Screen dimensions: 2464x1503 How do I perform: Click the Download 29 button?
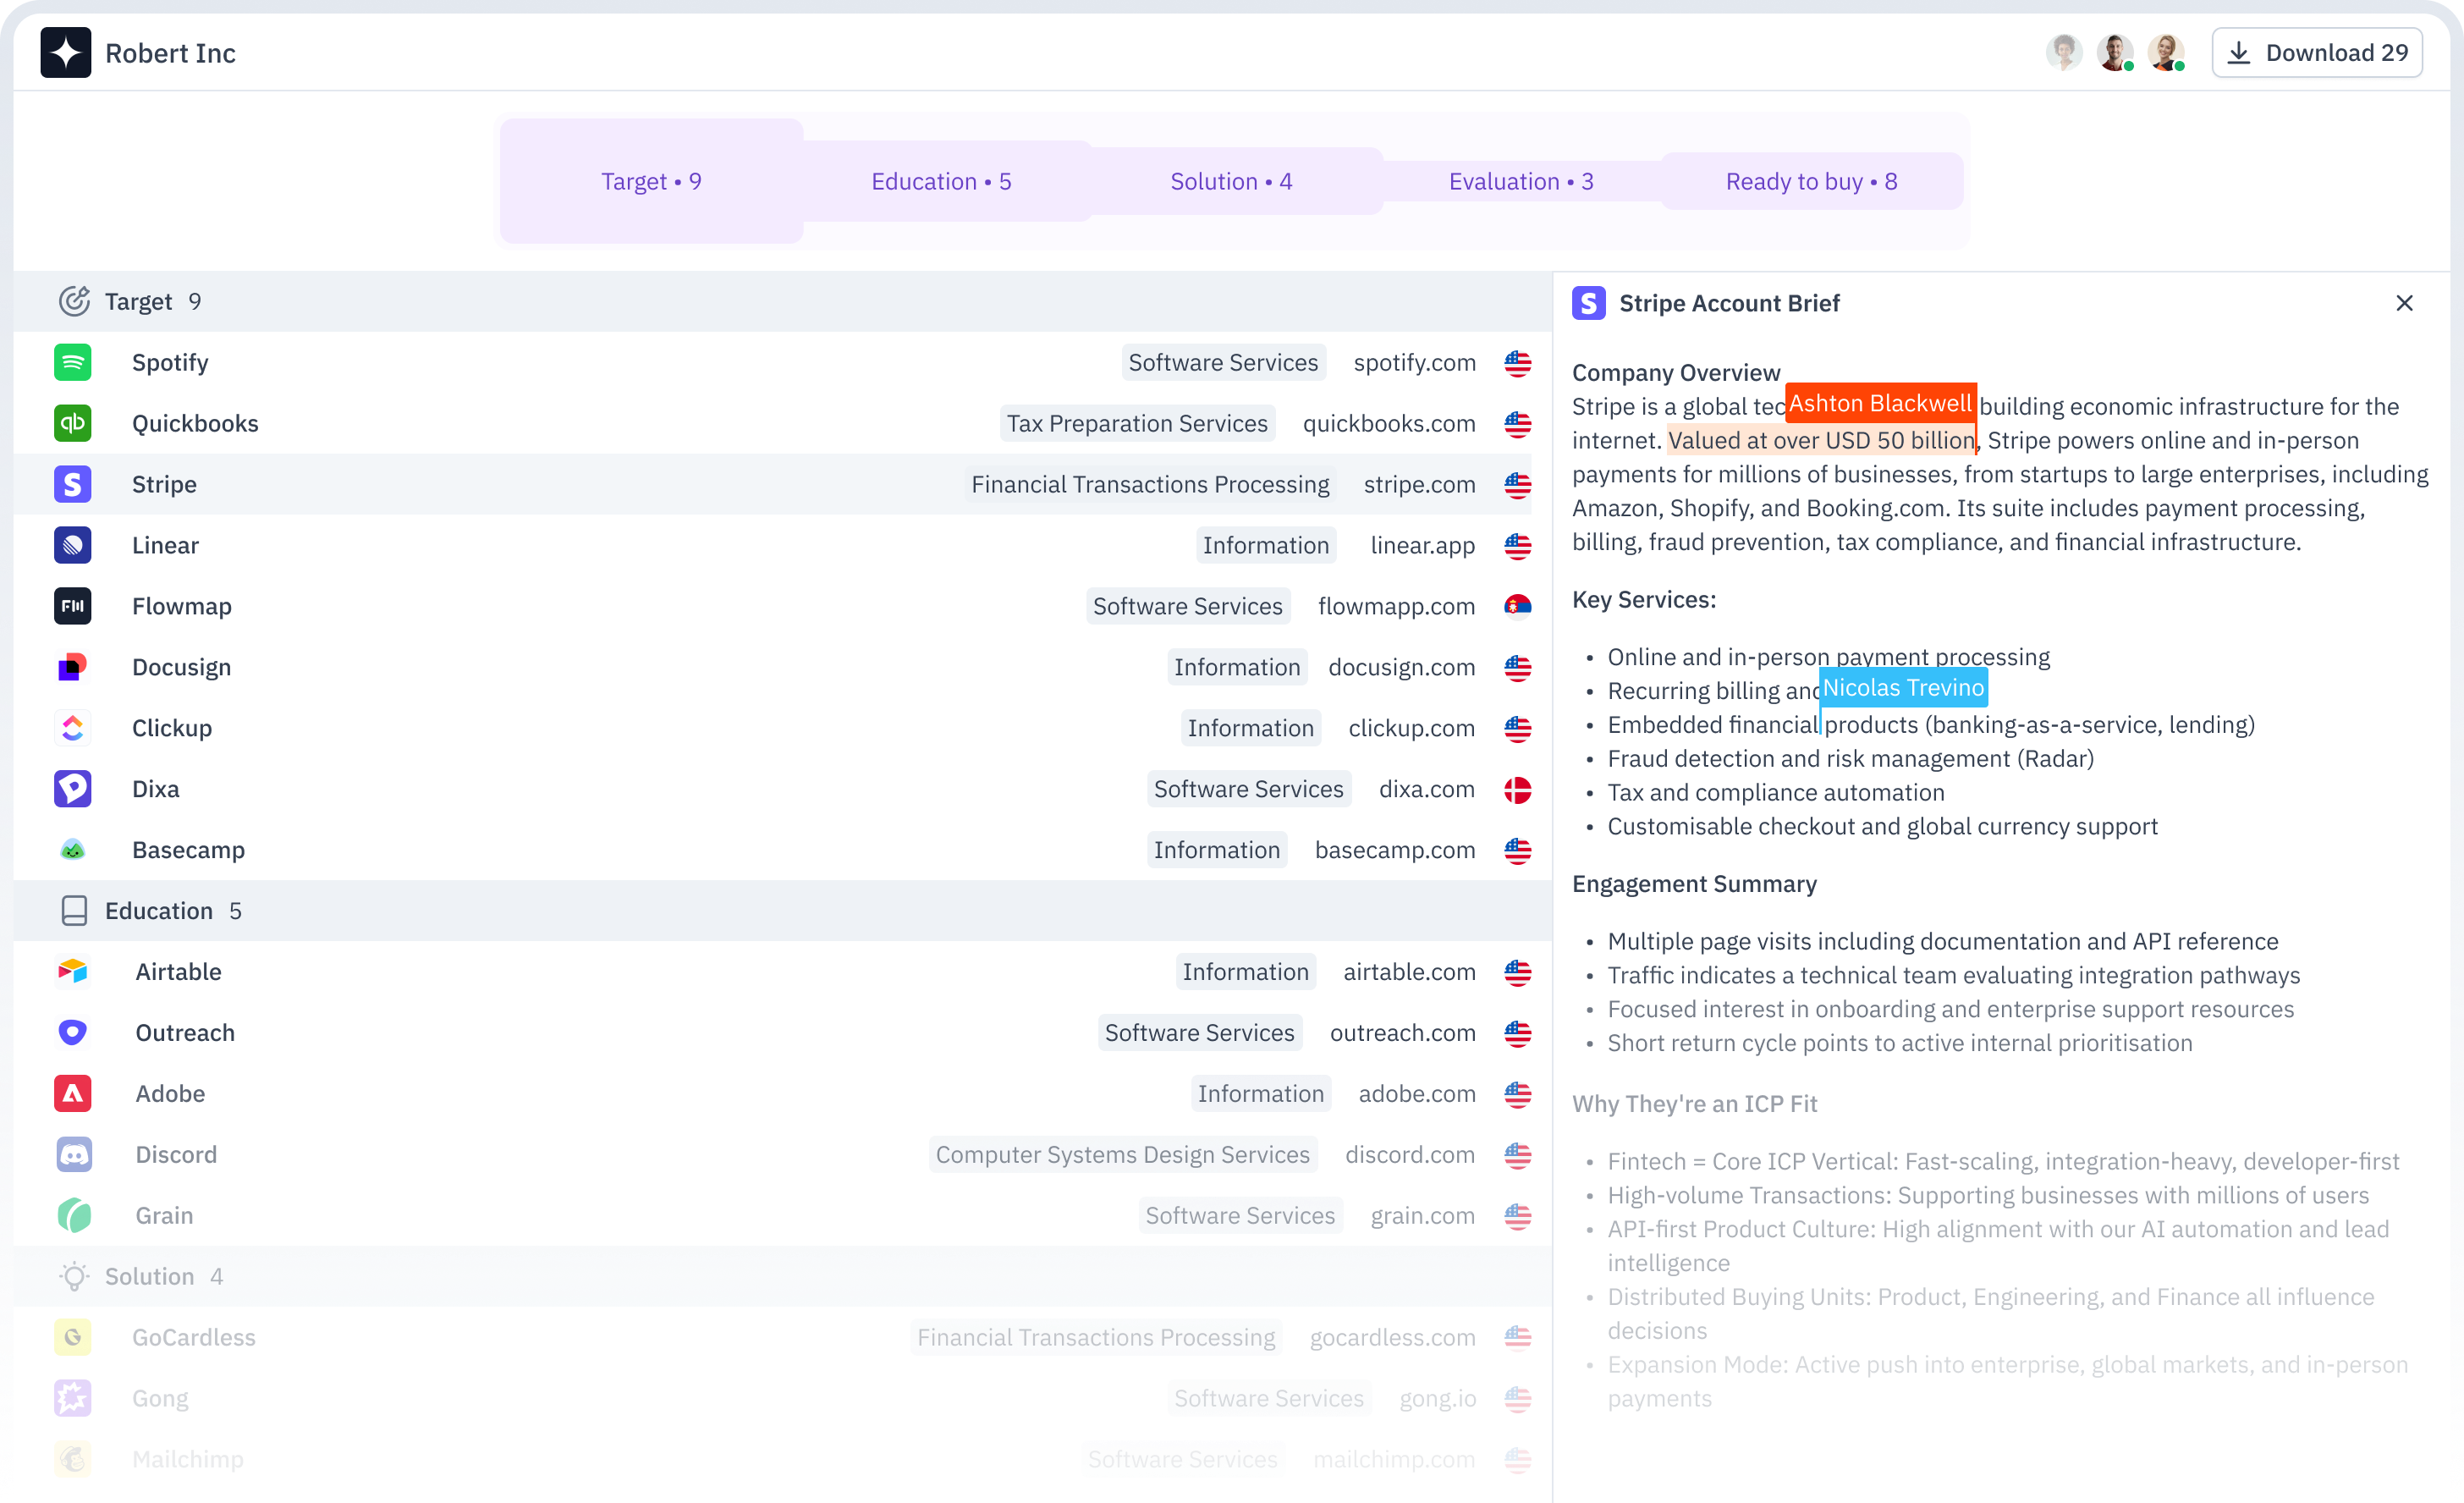pyautogui.click(x=2316, y=52)
